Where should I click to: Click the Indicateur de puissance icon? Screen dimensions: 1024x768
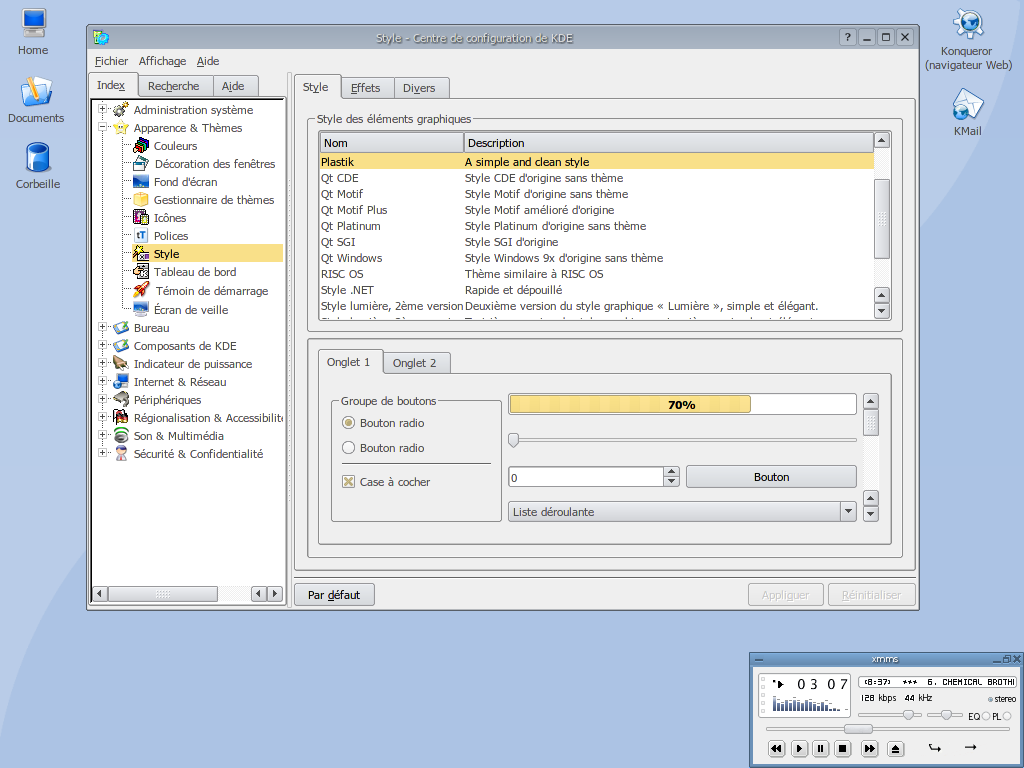click(x=120, y=363)
